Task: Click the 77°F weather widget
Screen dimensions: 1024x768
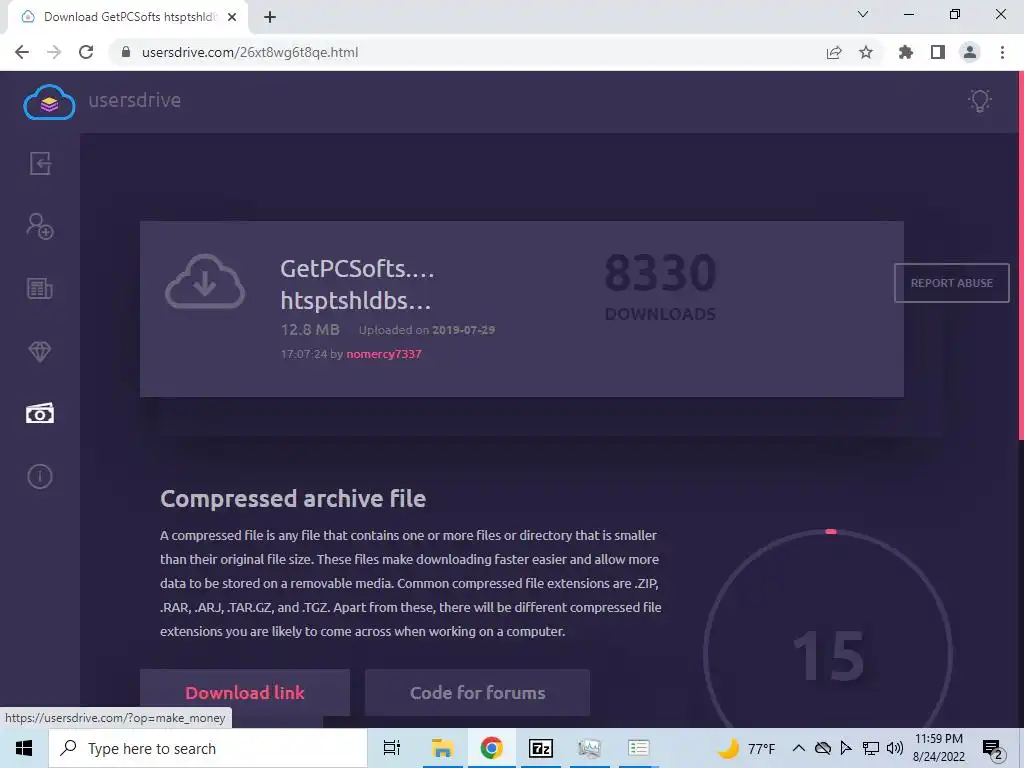Action: [x=746, y=748]
